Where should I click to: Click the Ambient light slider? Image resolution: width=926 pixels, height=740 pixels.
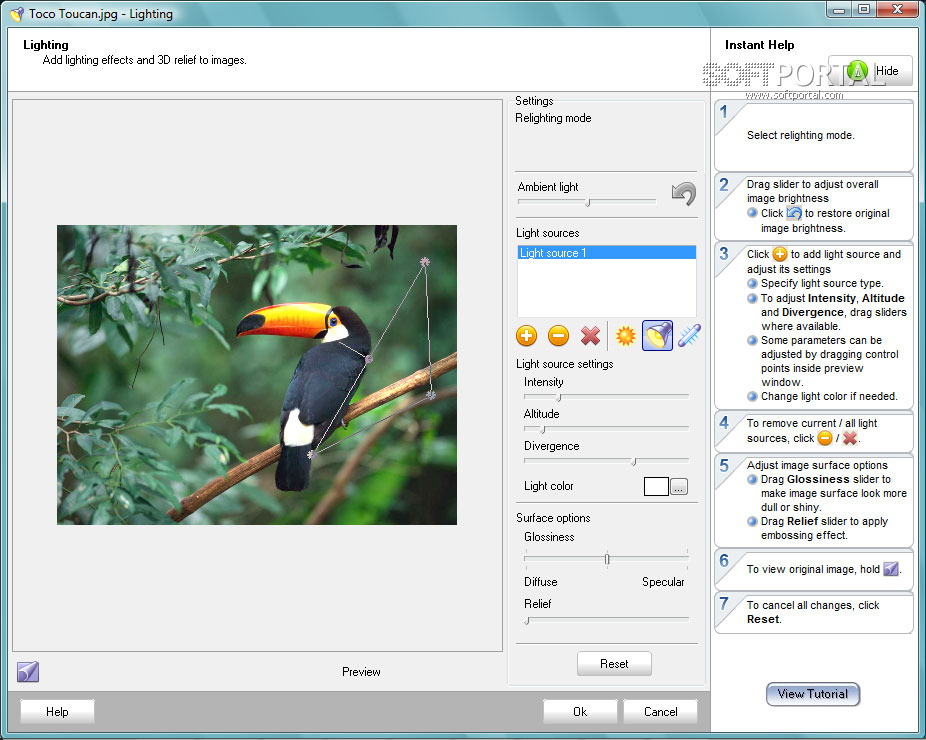(587, 202)
